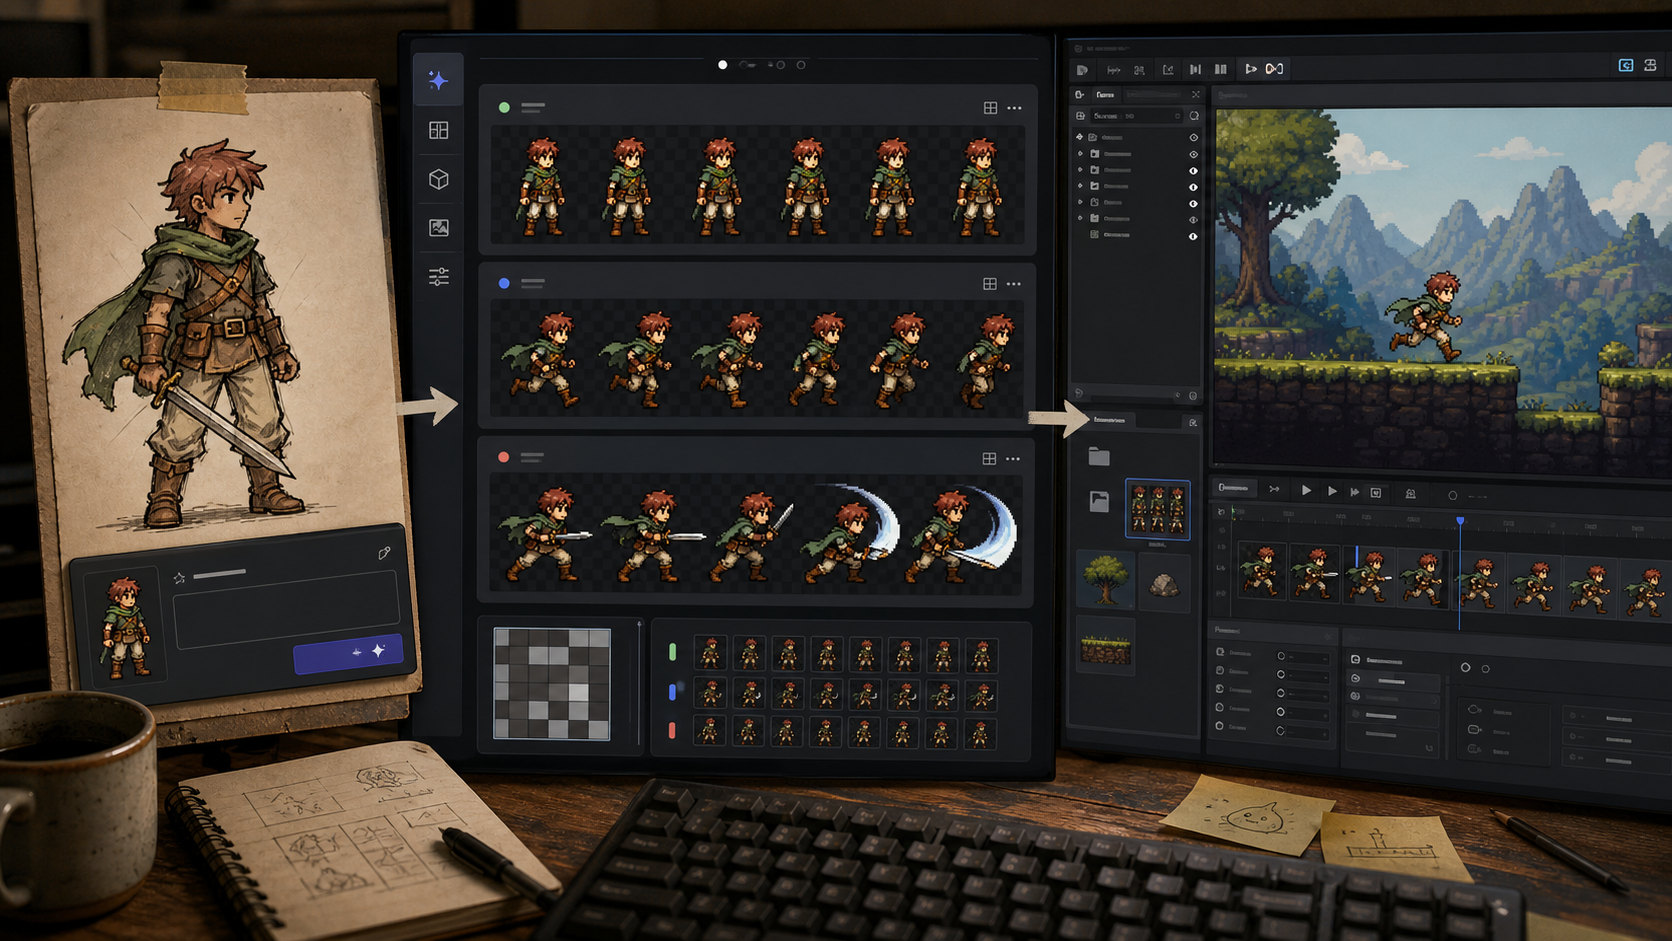This screenshot has width=1672, height=941.
Task: Click the character rig icon in timeline toolbar
Action: [1410, 493]
